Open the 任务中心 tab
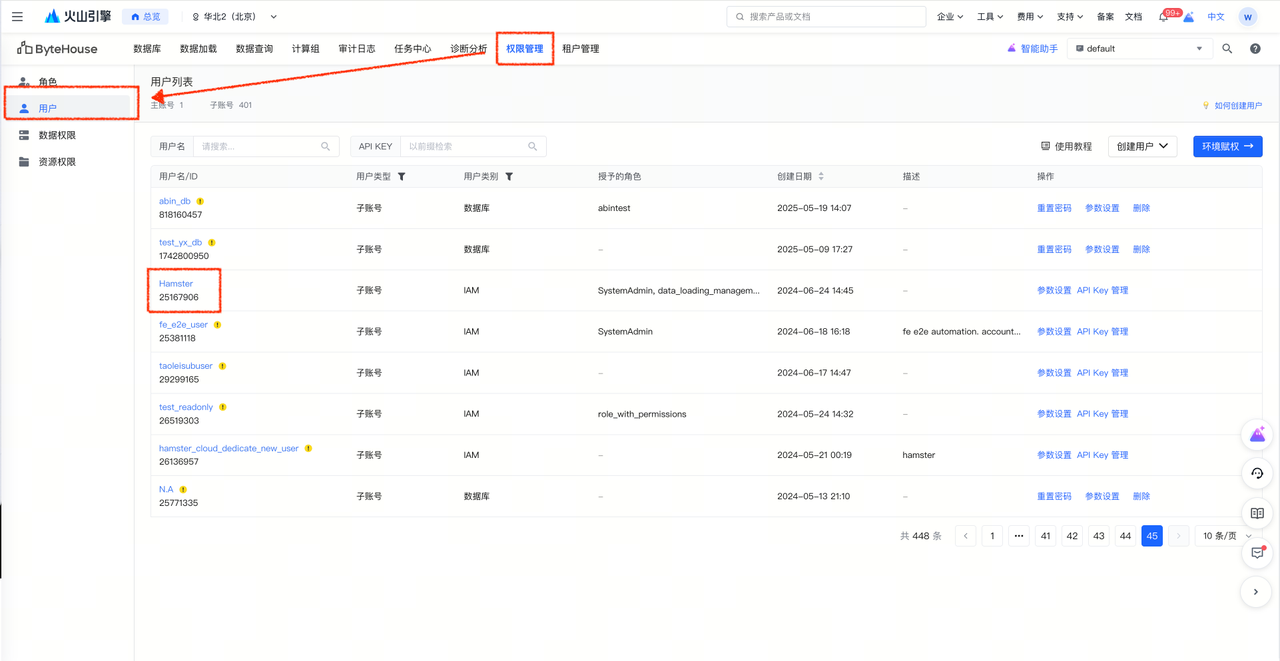 pos(413,49)
